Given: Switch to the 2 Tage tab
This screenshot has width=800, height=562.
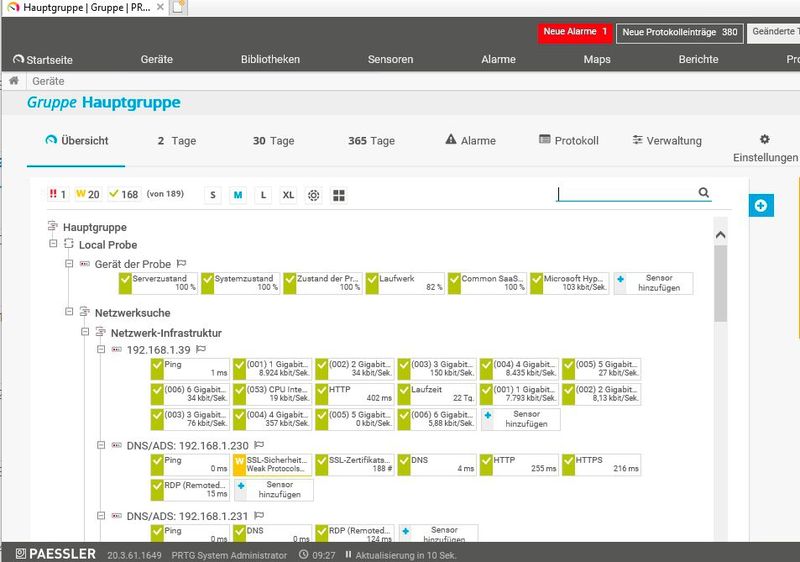Looking at the screenshot, I should [x=177, y=141].
